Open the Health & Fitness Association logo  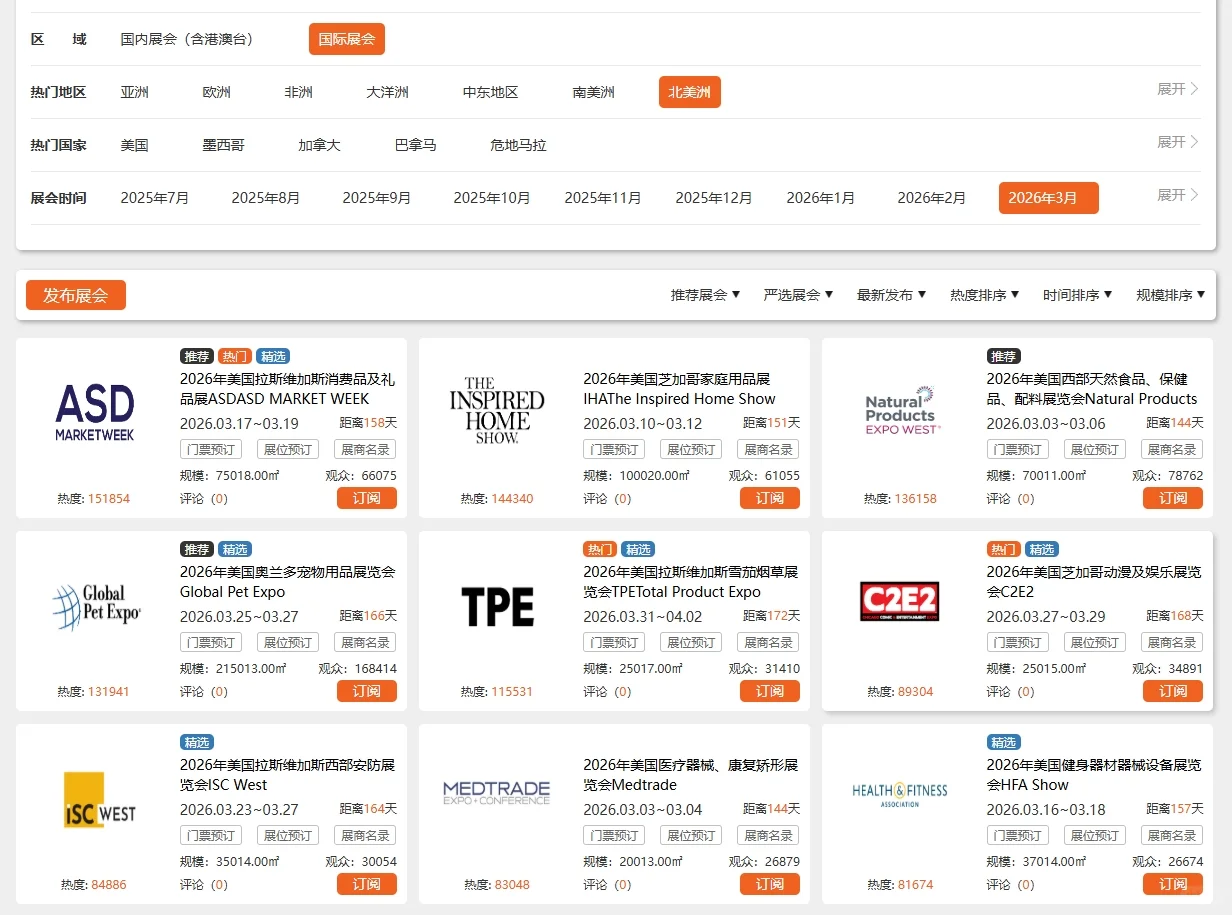[900, 795]
